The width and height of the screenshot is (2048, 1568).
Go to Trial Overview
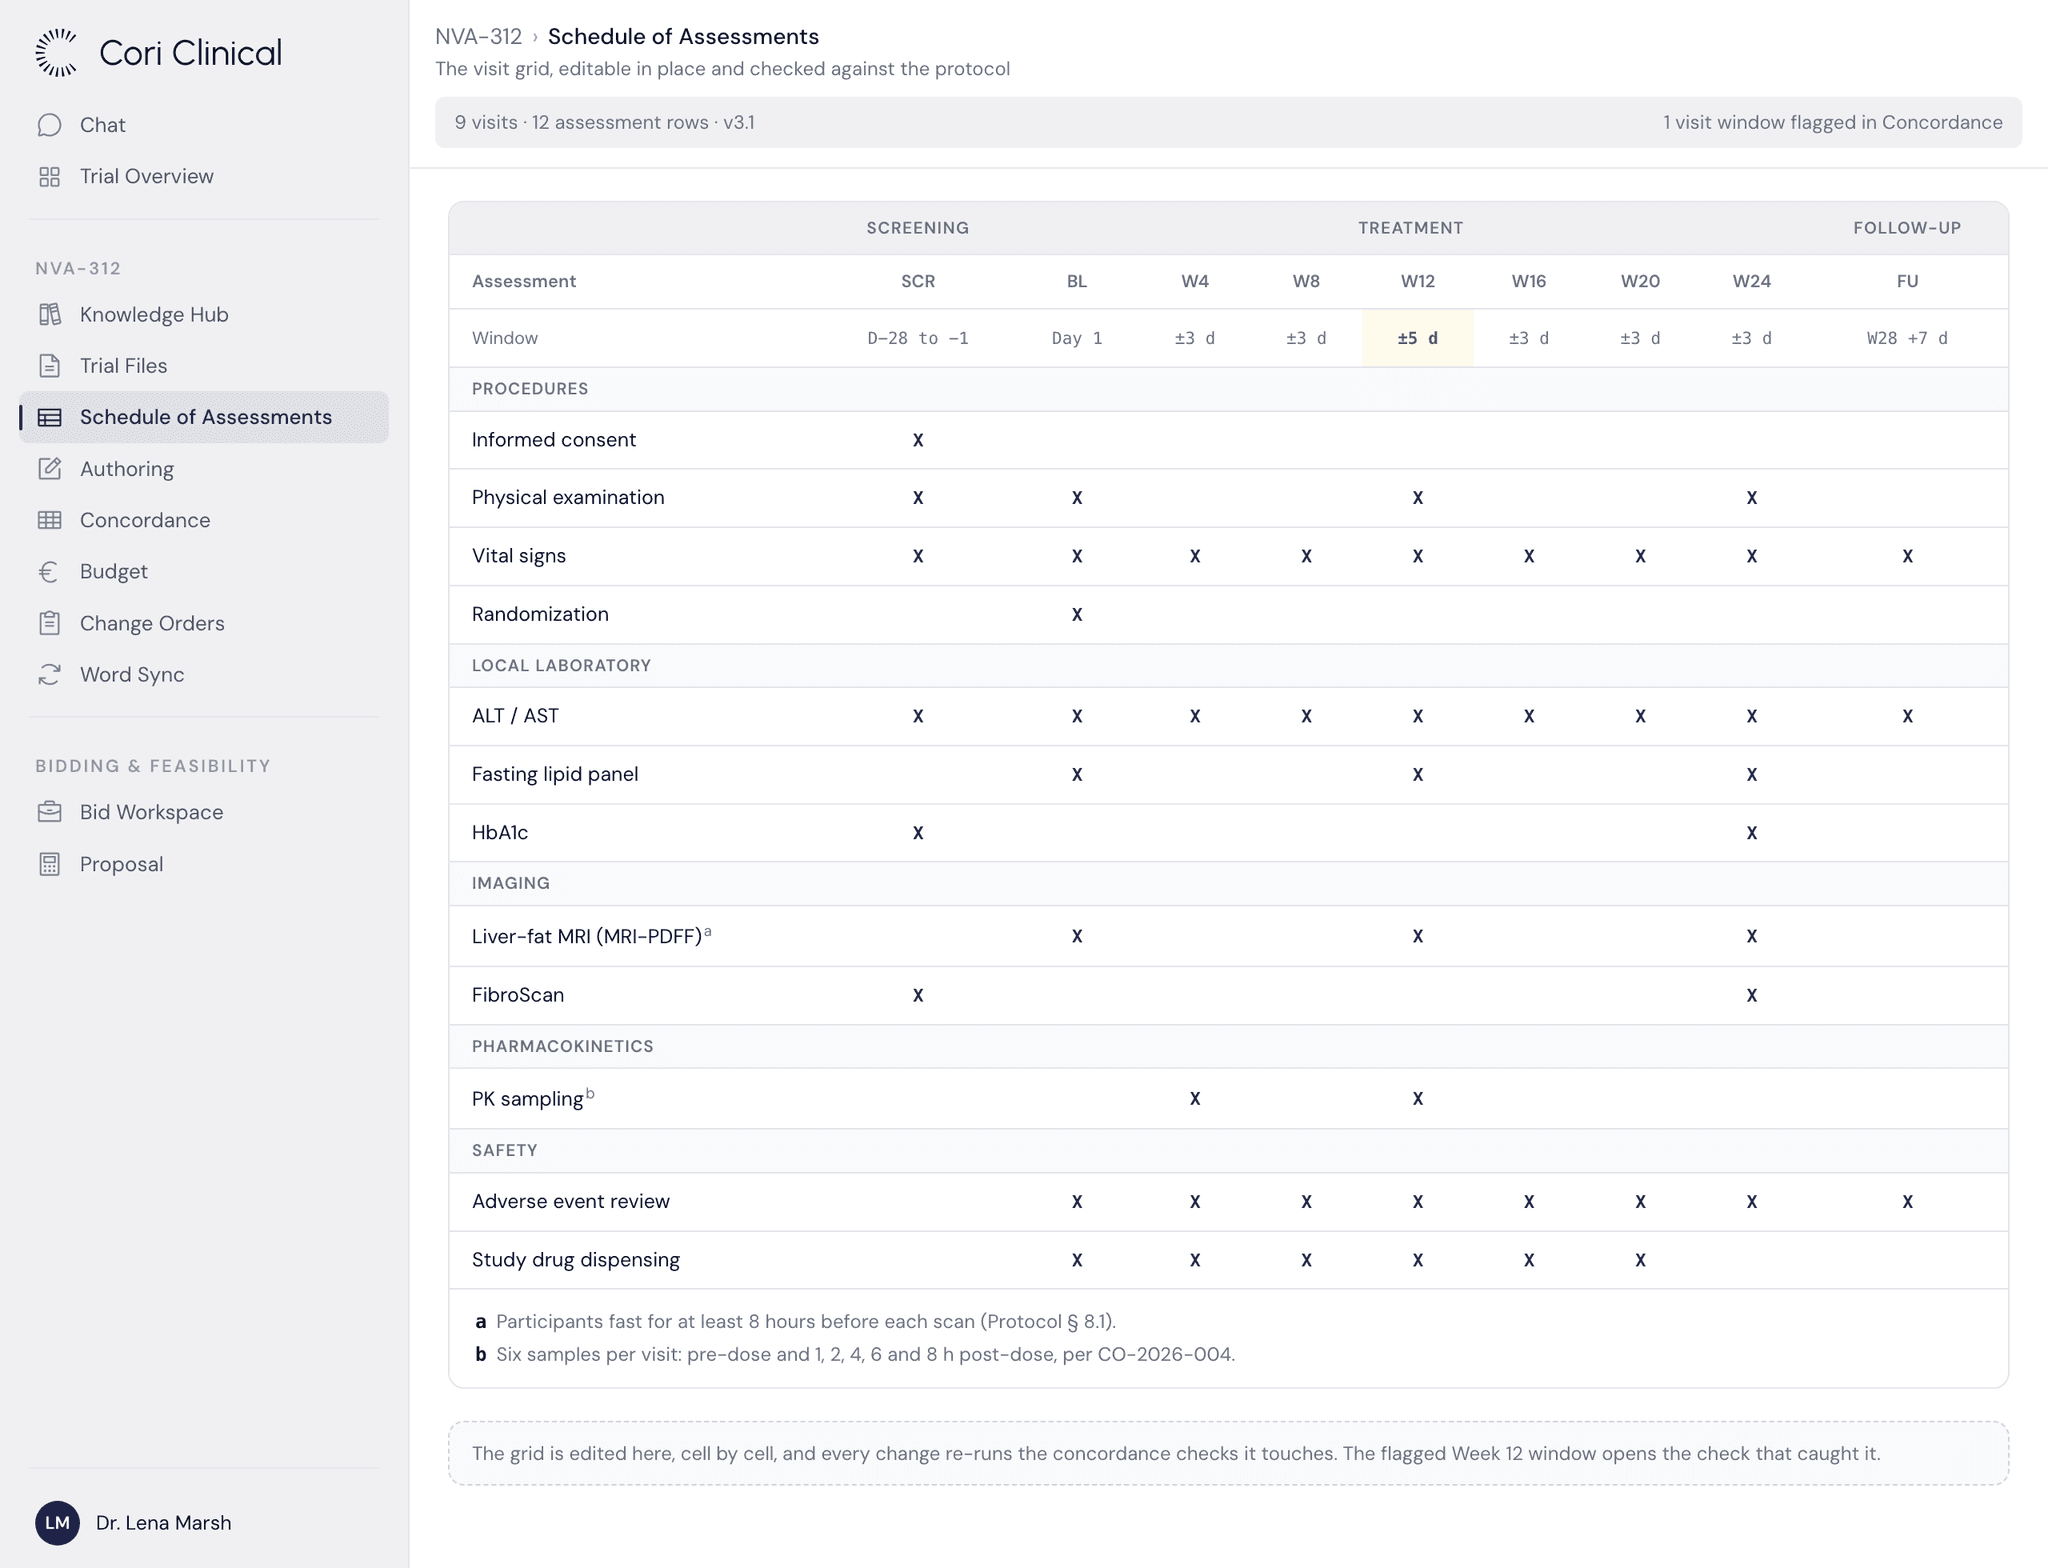[204, 177]
